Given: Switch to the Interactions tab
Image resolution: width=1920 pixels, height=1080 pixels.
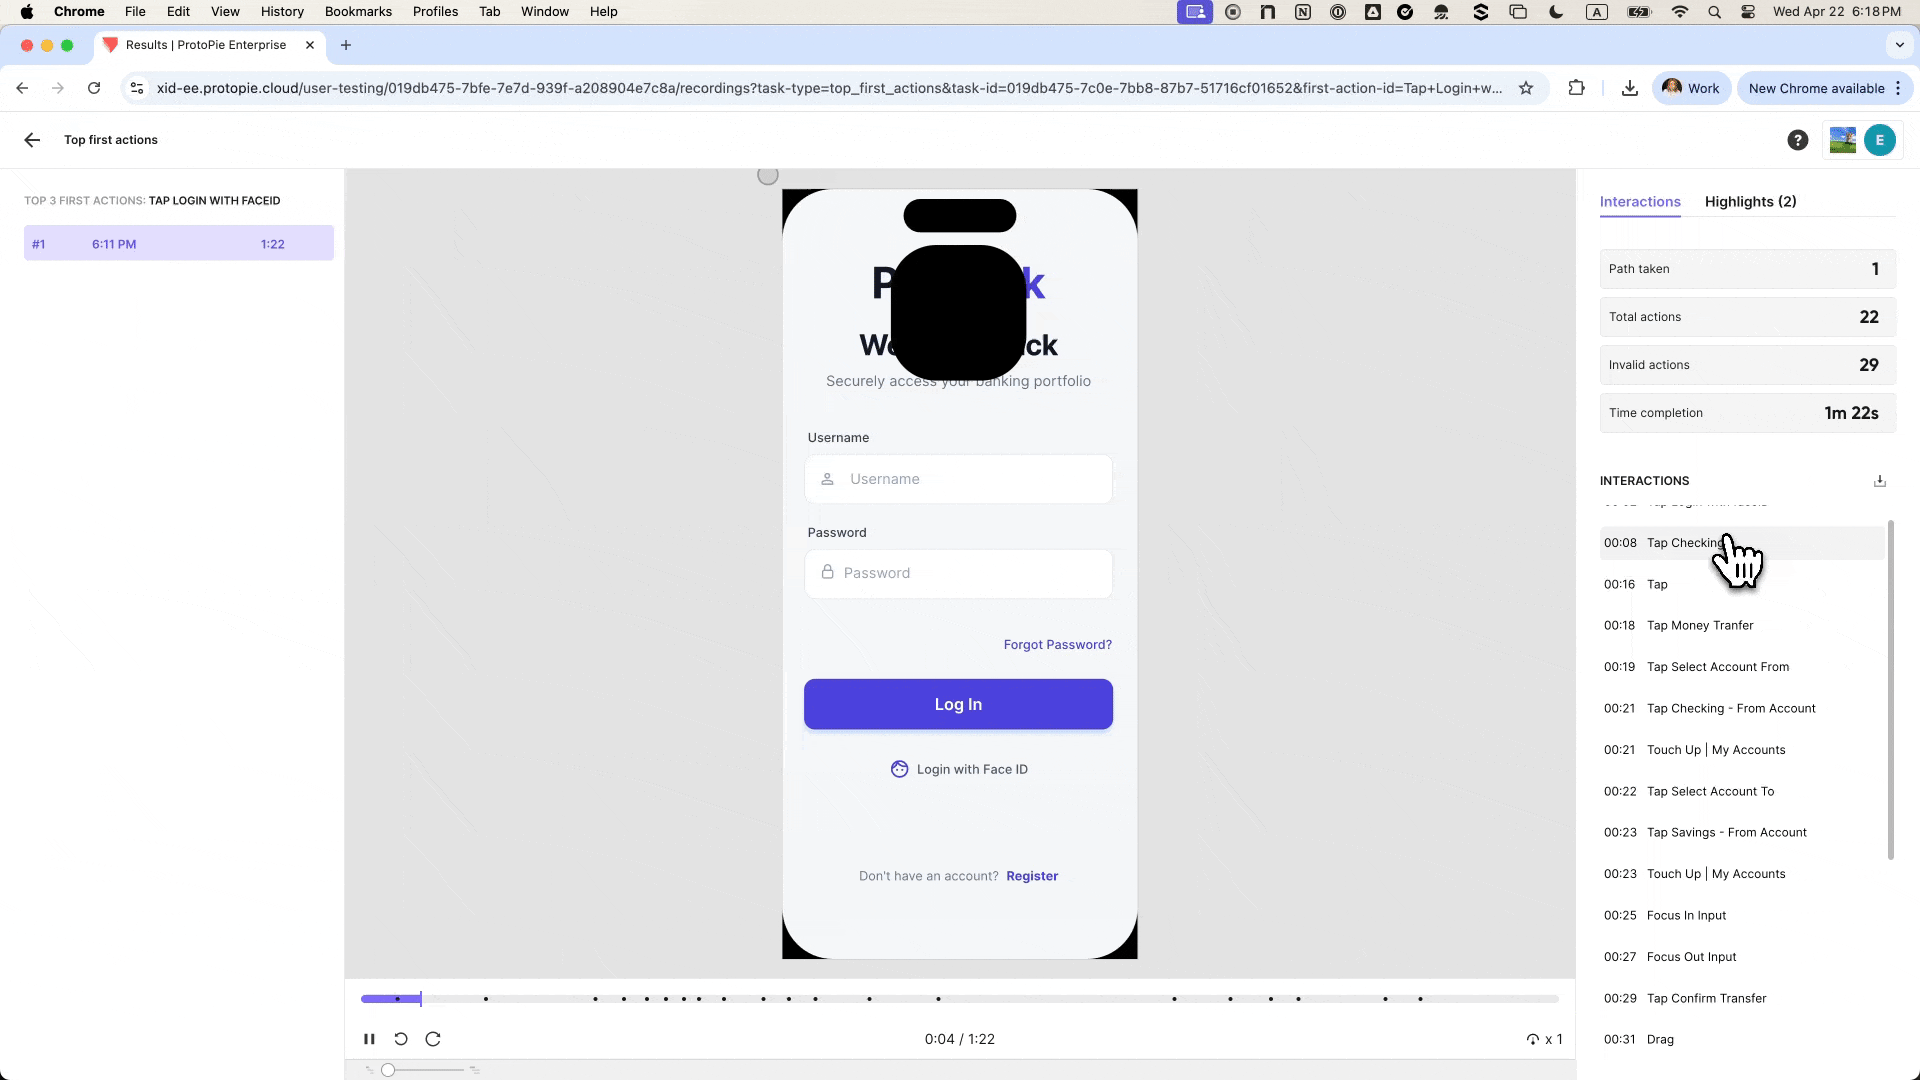Looking at the screenshot, I should point(1640,201).
